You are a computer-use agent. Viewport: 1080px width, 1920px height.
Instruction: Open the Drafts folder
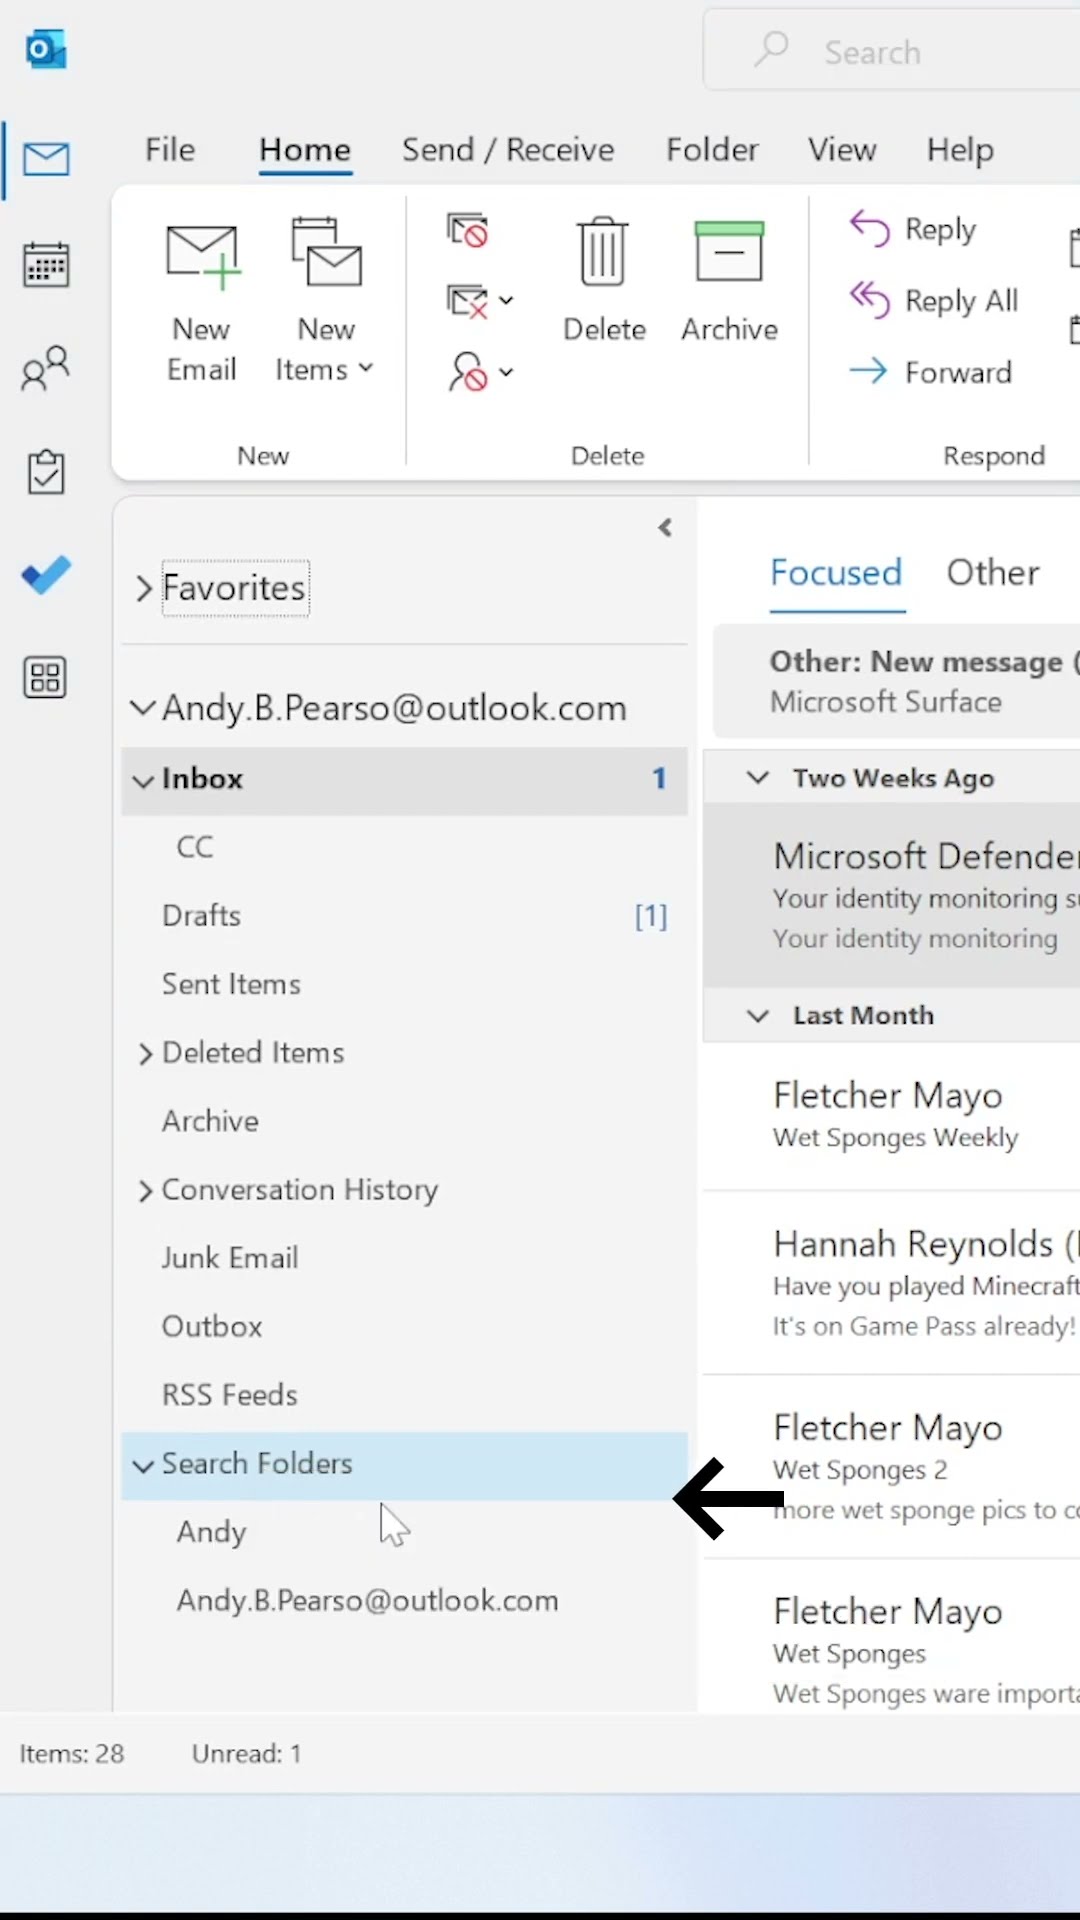click(404, 916)
